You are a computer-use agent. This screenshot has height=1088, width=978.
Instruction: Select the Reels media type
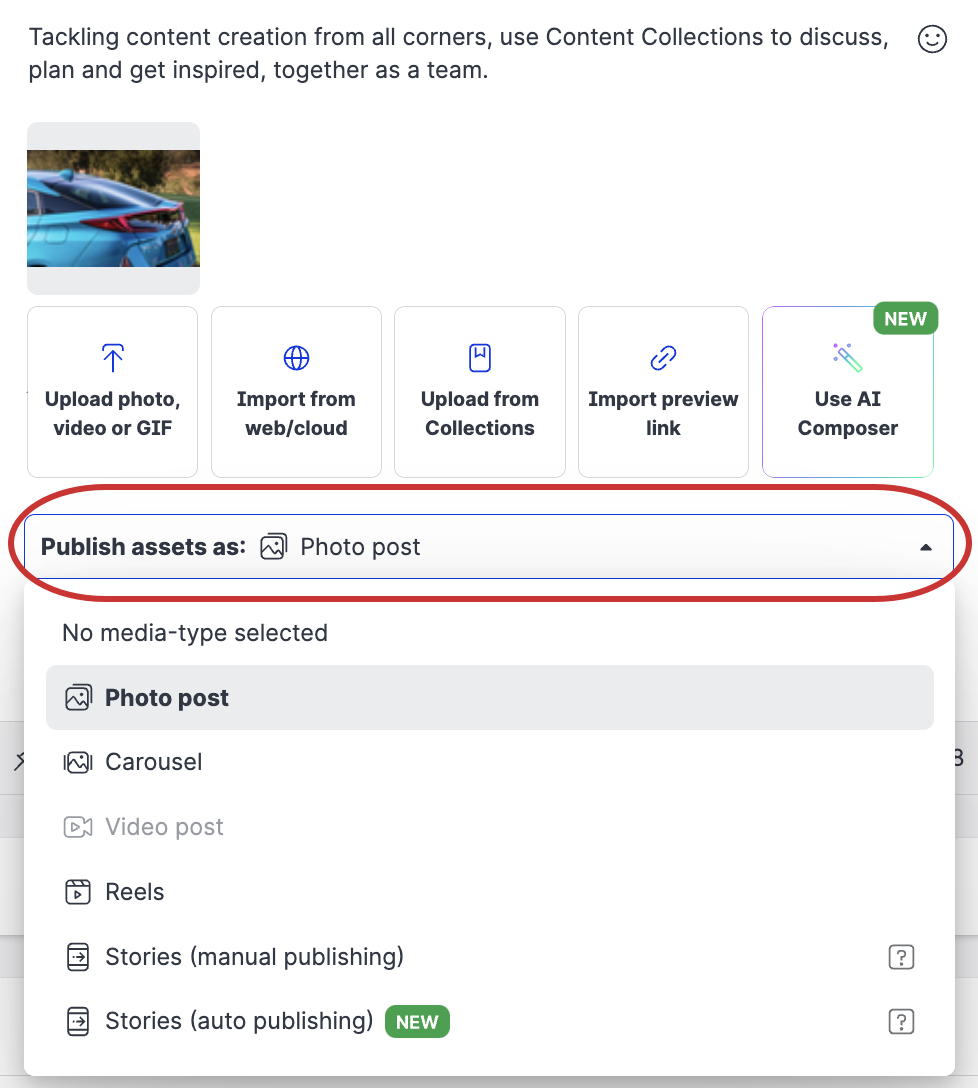point(135,891)
